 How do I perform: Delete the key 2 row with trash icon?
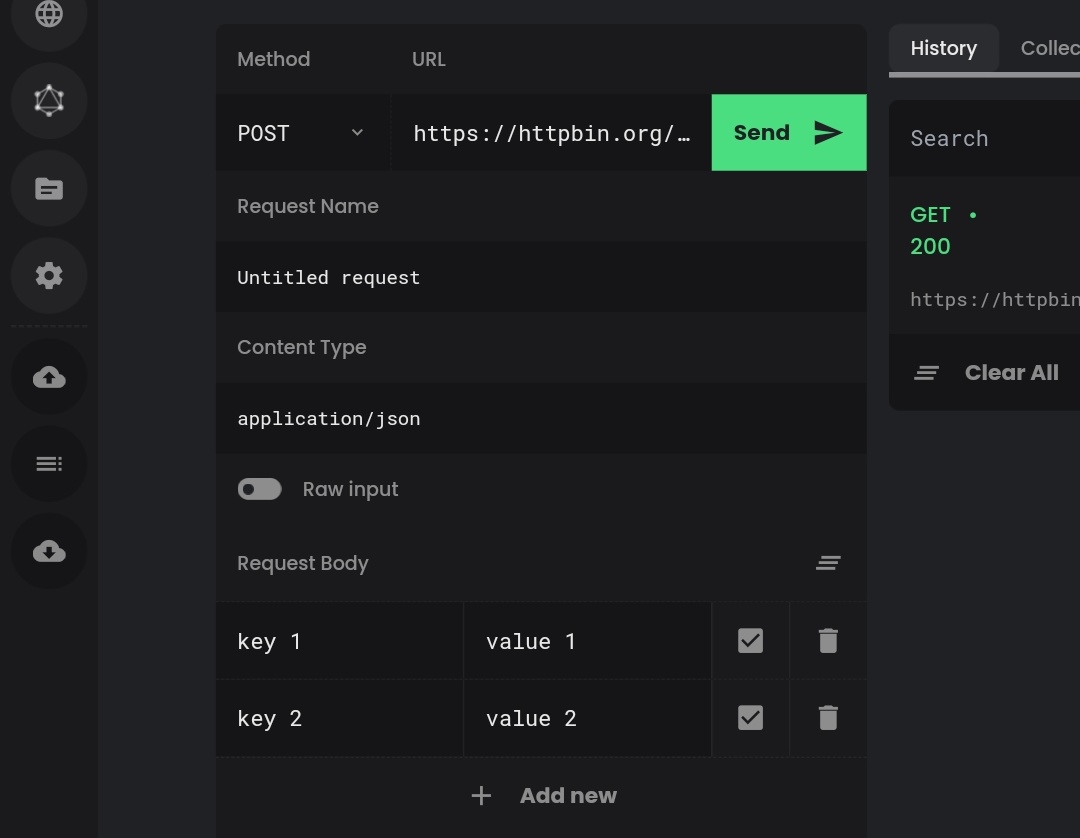pos(827,717)
